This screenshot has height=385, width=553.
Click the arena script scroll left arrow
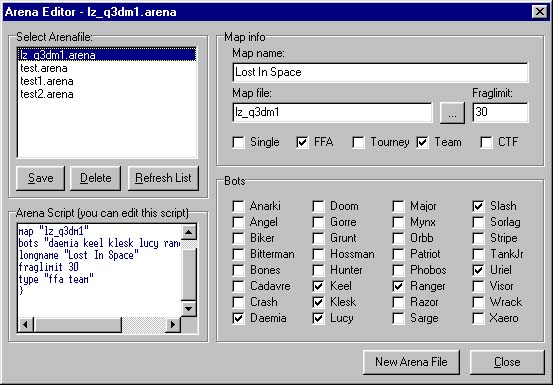coord(25,324)
